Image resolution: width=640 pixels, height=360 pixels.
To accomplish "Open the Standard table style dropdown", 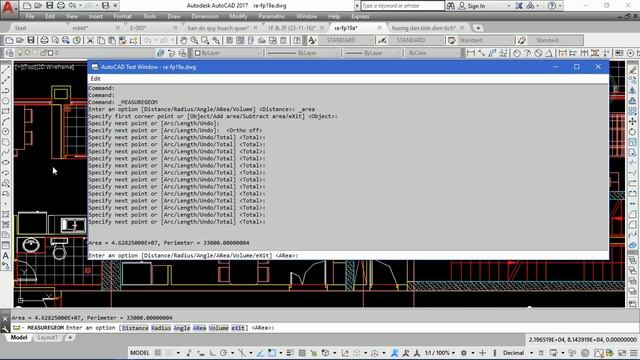I will tap(485, 40).
